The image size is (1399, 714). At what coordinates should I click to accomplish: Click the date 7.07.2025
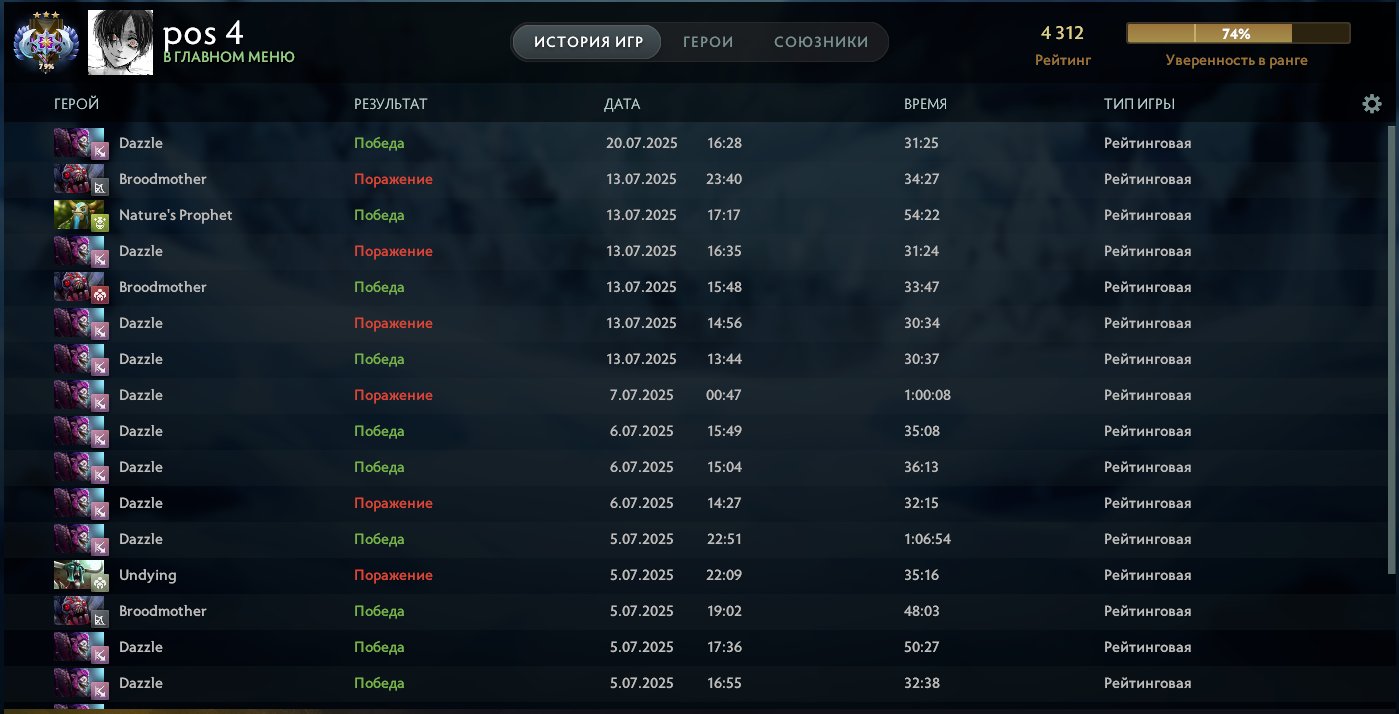(x=643, y=395)
